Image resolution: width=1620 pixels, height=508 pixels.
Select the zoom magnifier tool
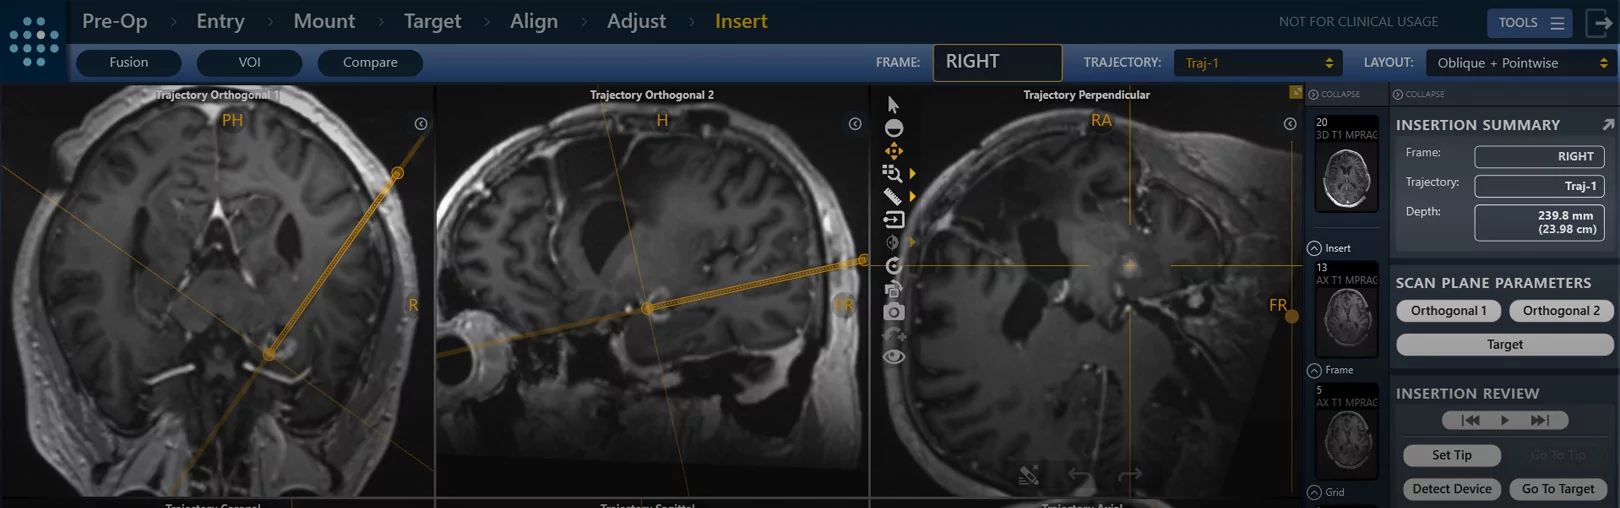[892, 174]
